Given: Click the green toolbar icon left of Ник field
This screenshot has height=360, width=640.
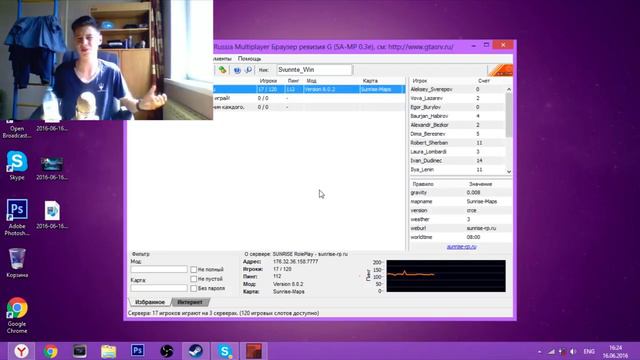Looking at the screenshot, I should coord(222,70).
